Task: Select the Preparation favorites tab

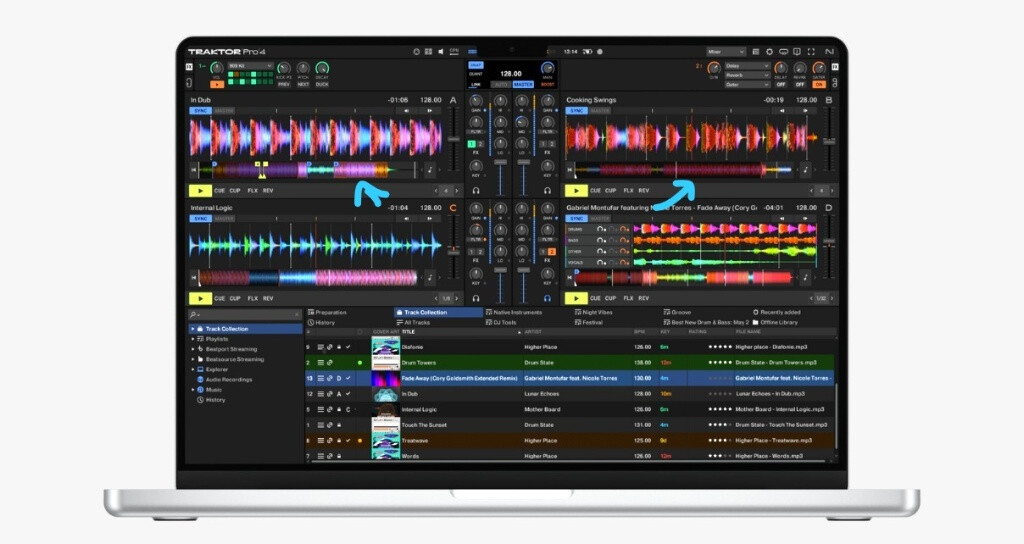Action: click(327, 312)
